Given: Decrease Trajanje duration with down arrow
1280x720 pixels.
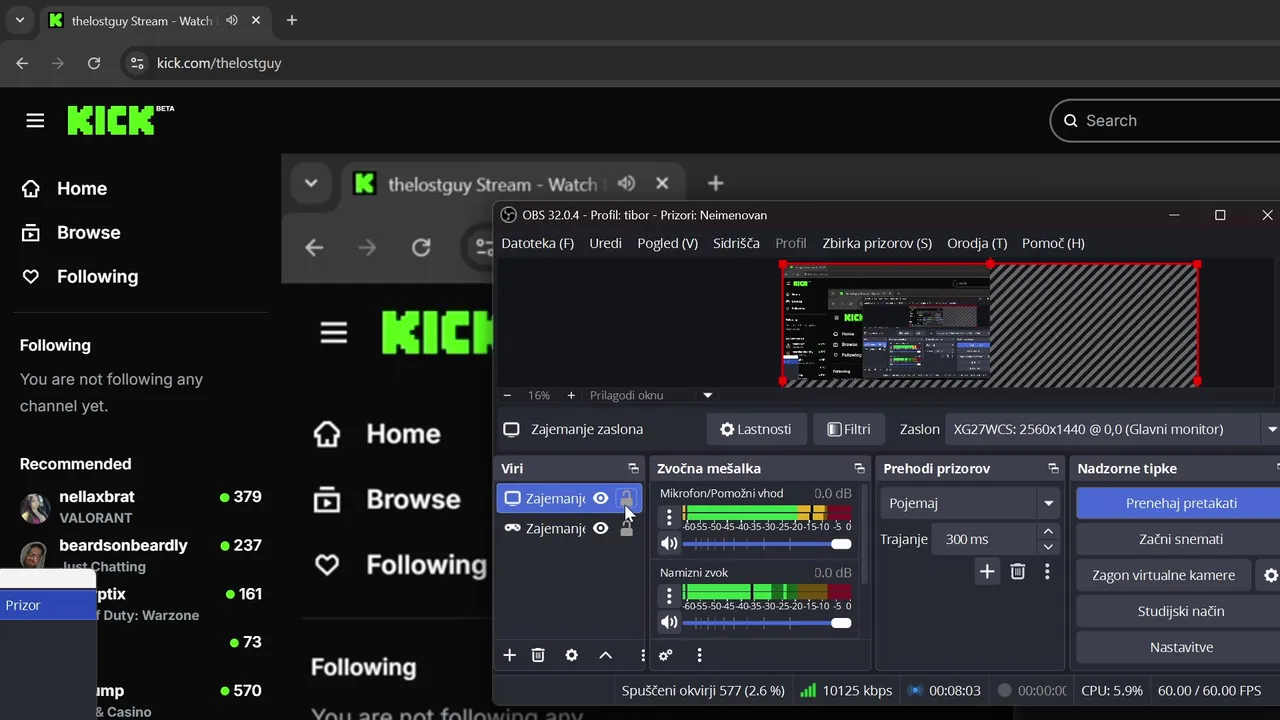Looking at the screenshot, I should [x=1048, y=547].
